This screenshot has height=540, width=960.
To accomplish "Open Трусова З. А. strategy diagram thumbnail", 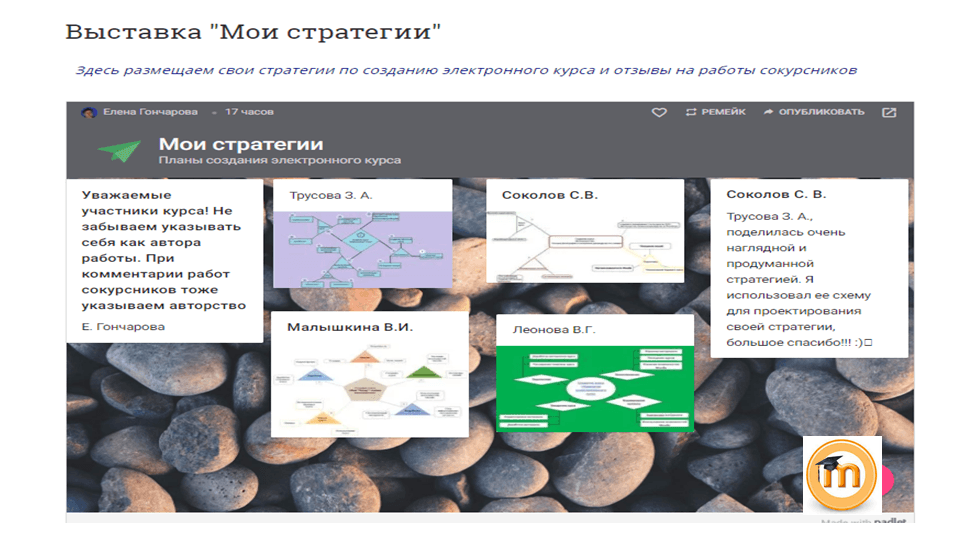I will [x=362, y=249].
